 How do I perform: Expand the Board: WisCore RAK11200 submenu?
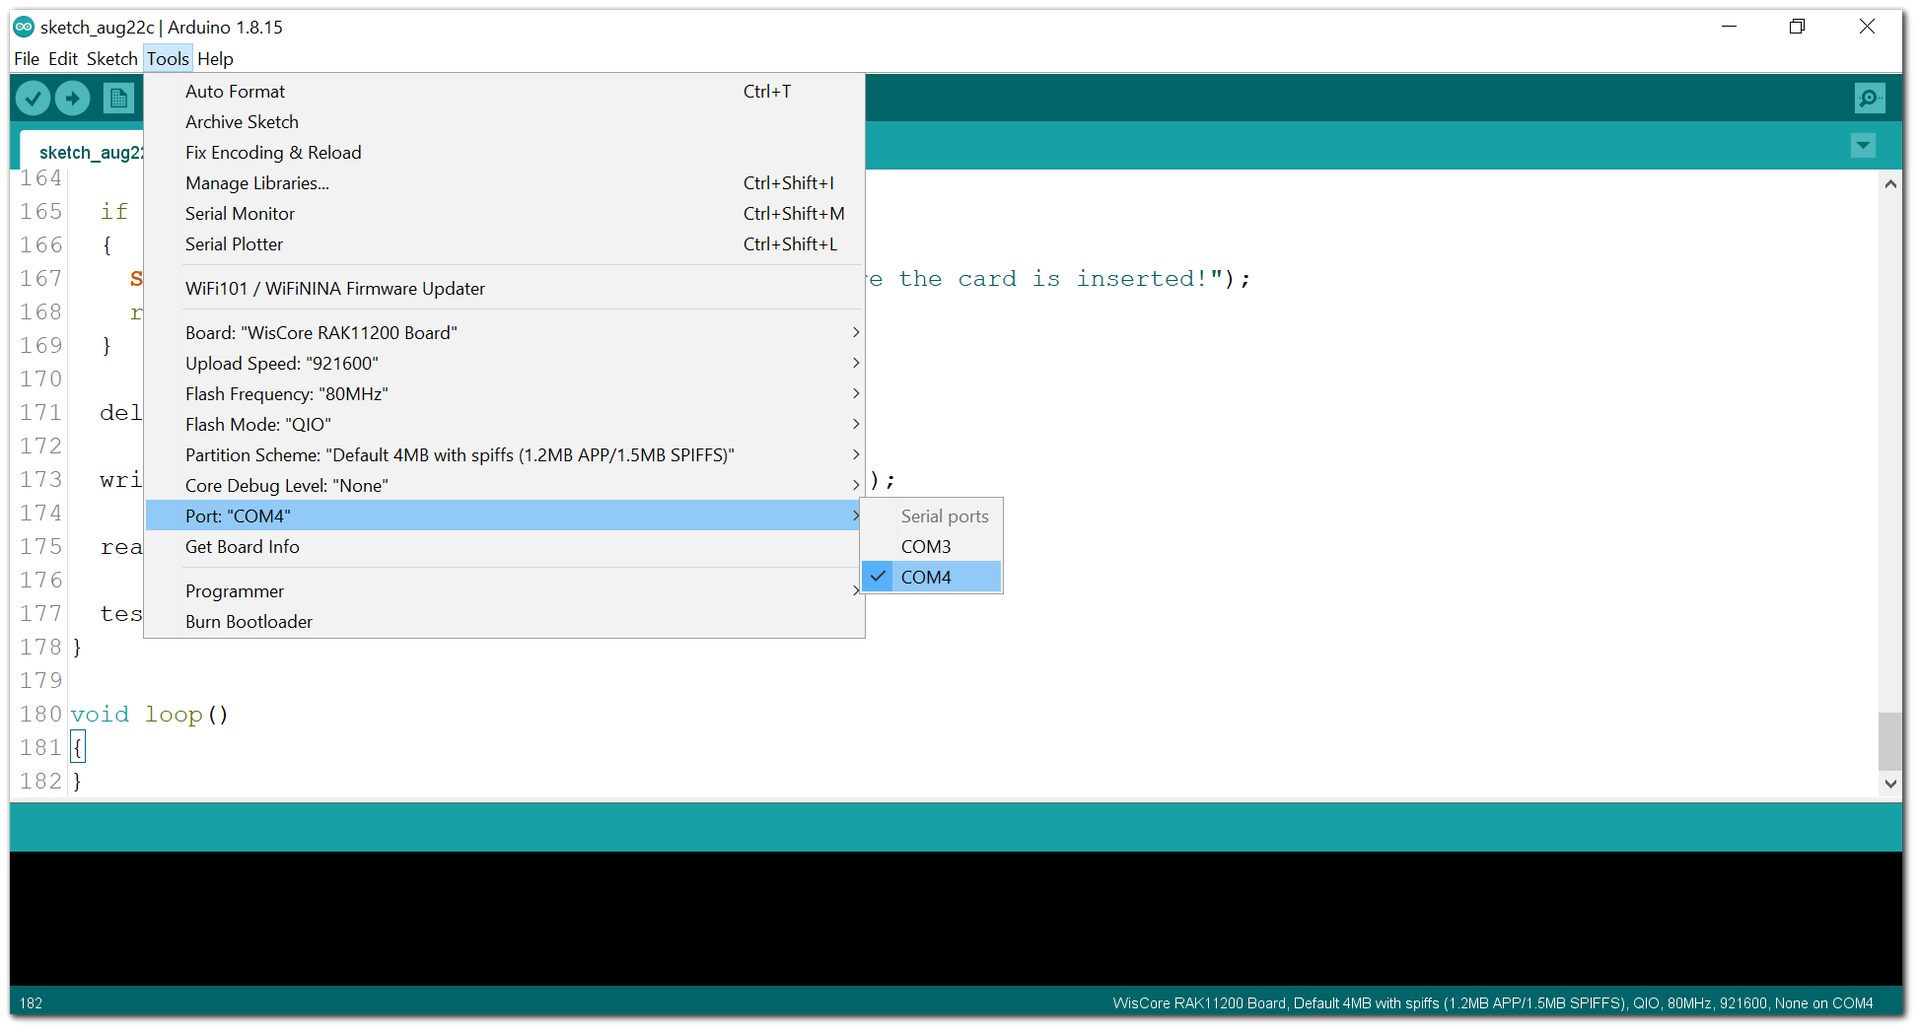(x=504, y=333)
